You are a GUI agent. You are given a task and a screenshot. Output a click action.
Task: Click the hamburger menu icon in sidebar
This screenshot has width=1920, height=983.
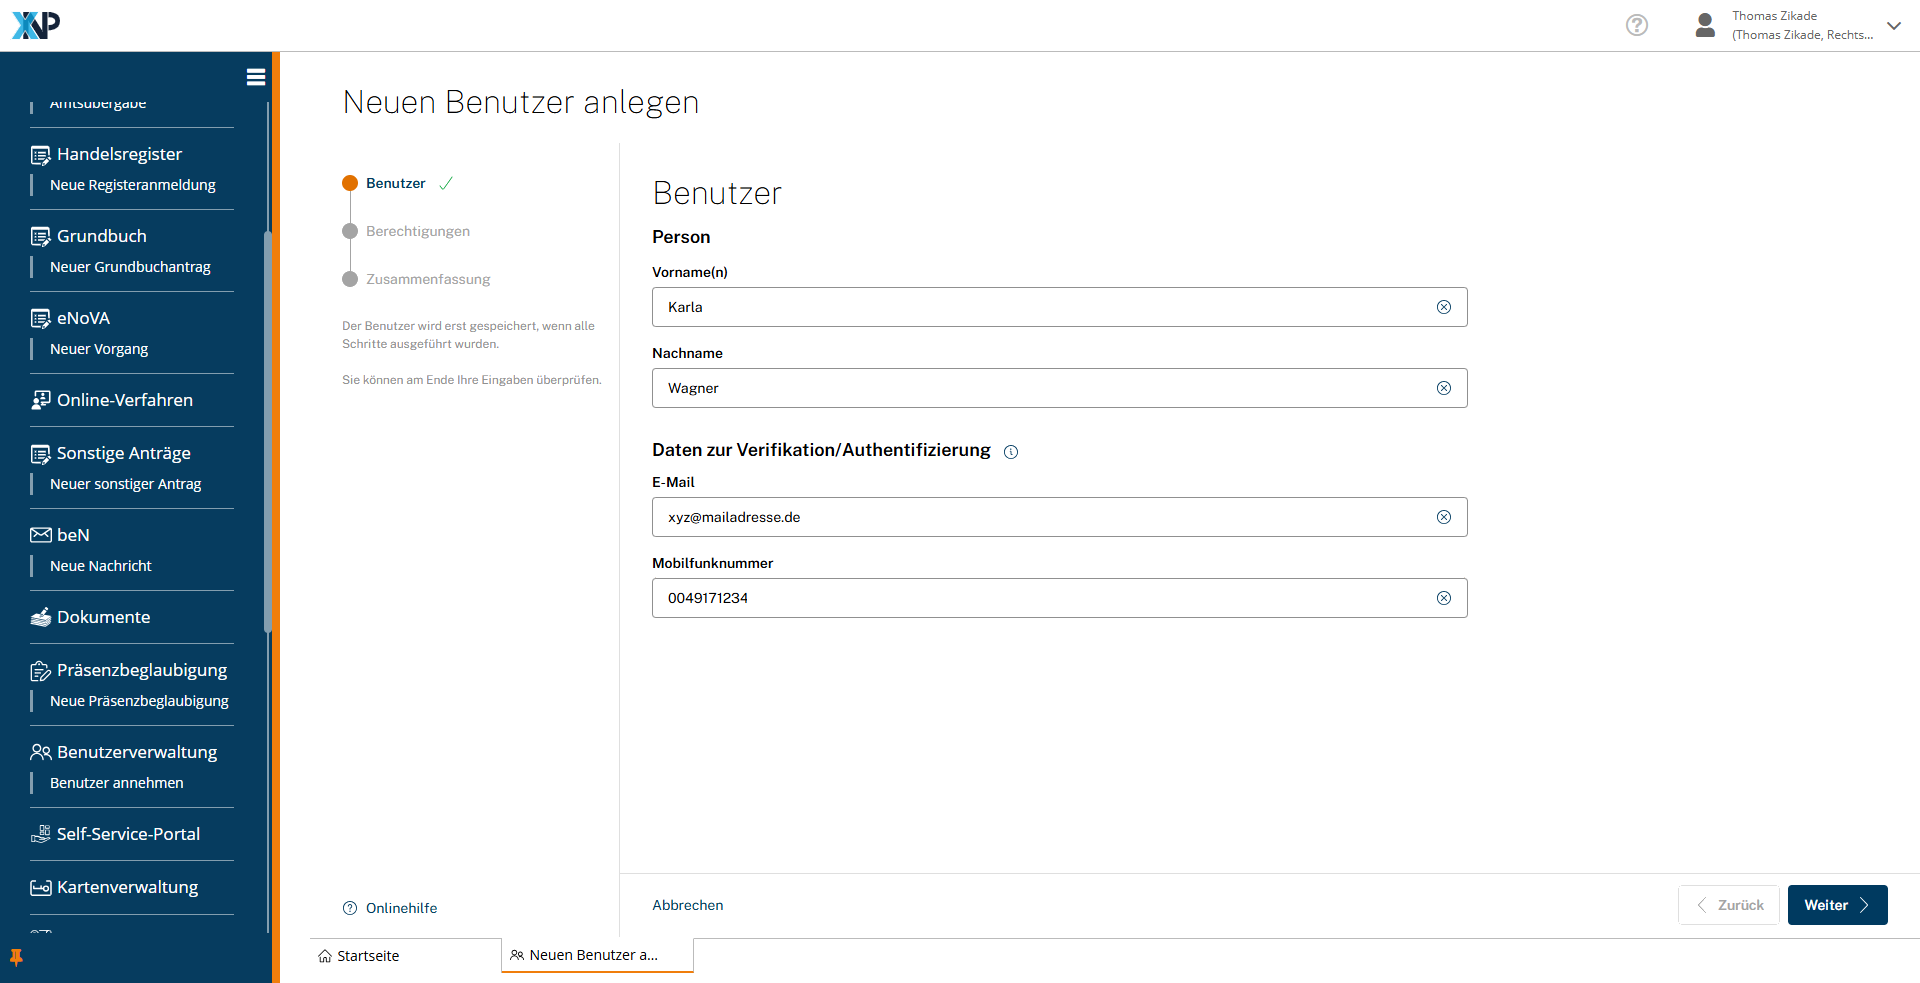click(x=256, y=77)
